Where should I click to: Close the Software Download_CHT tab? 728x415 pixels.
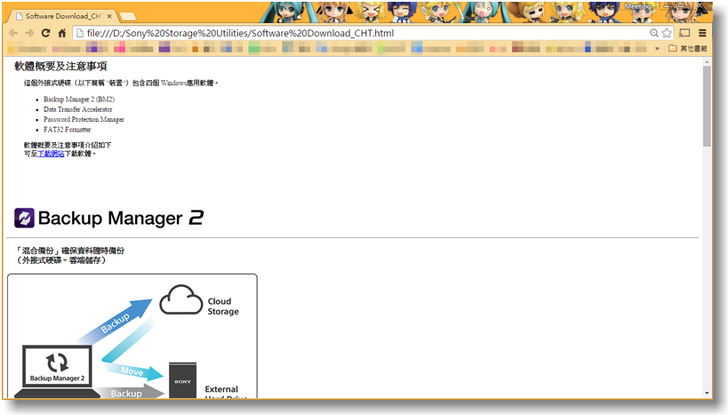click(x=110, y=16)
